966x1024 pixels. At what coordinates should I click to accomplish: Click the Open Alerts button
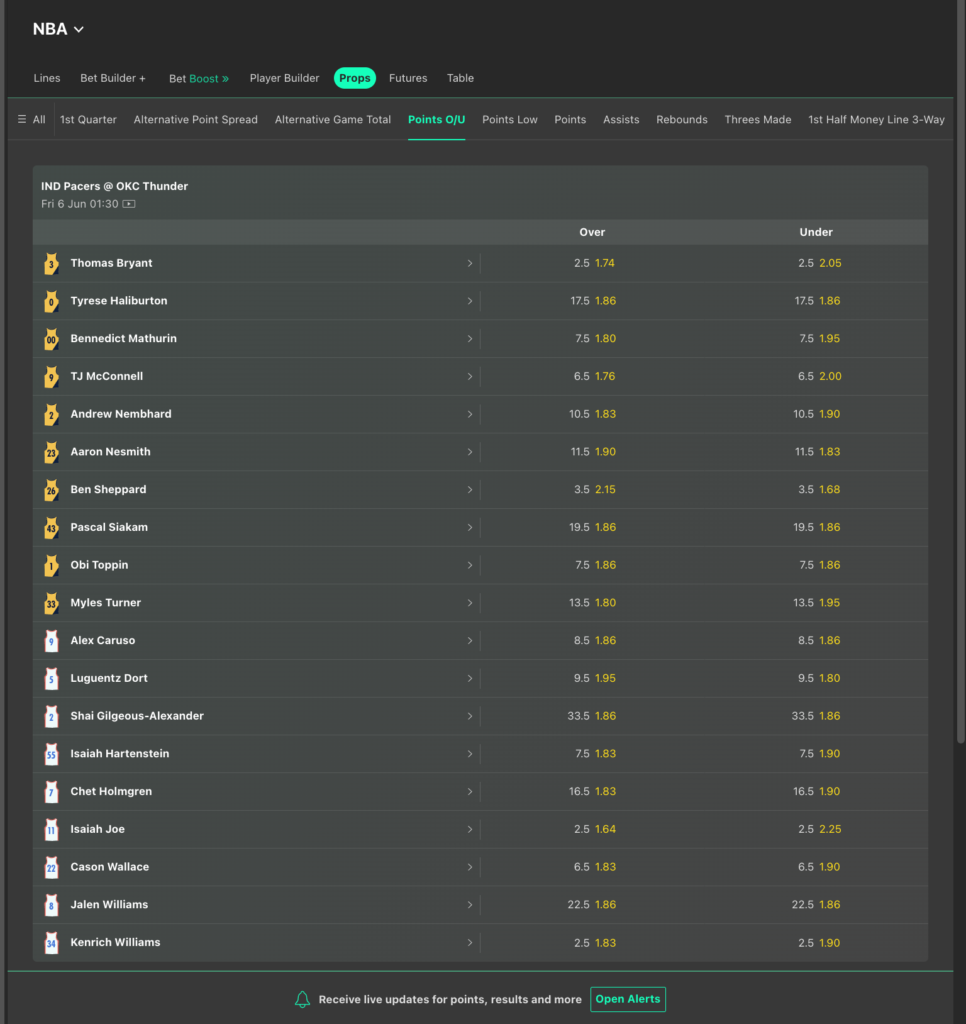628,999
